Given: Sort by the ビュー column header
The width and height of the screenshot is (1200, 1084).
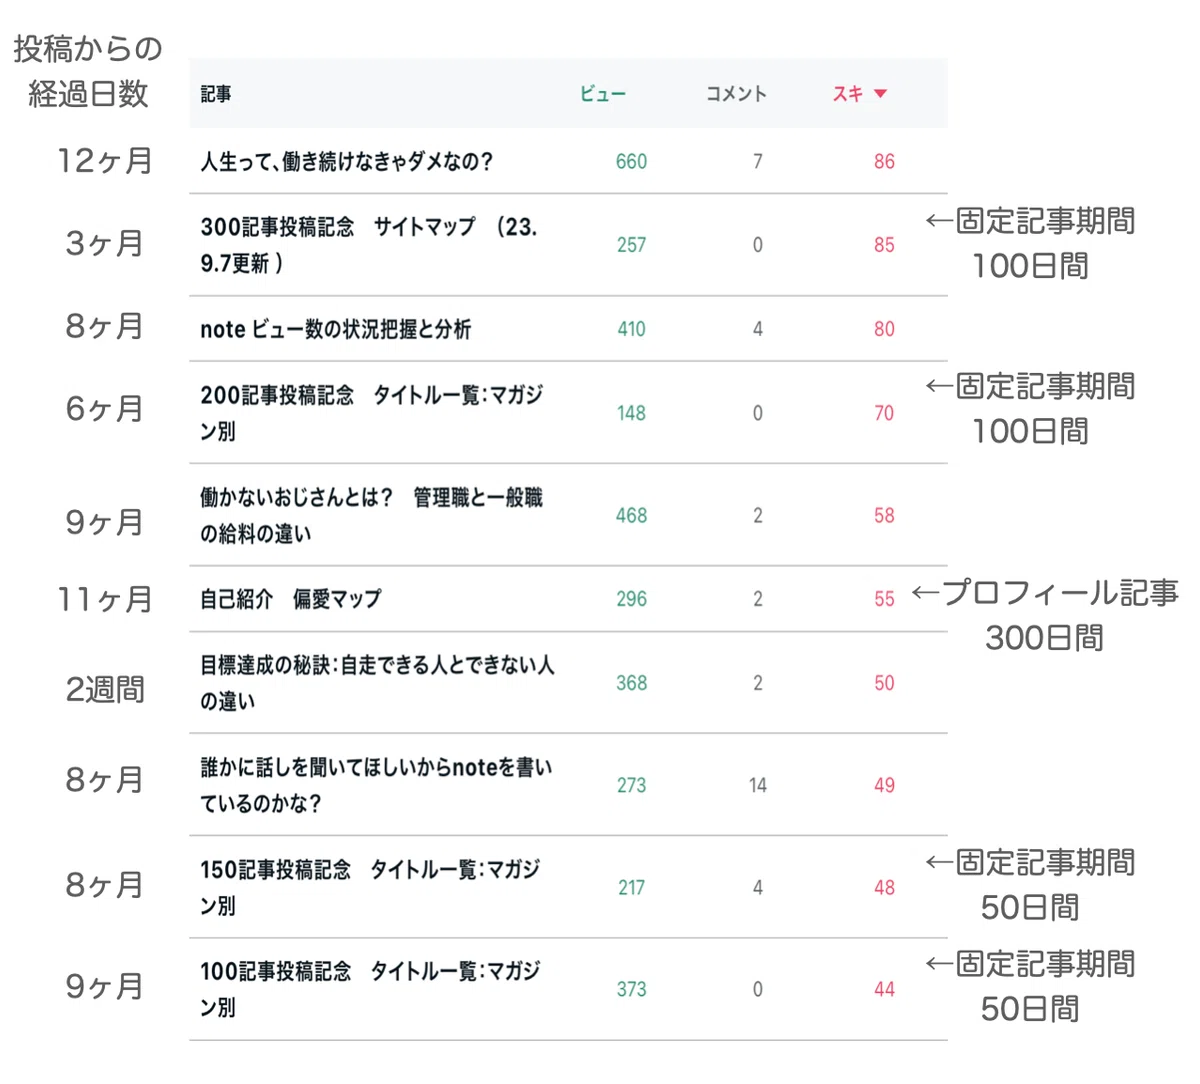Looking at the screenshot, I should pos(603,94).
